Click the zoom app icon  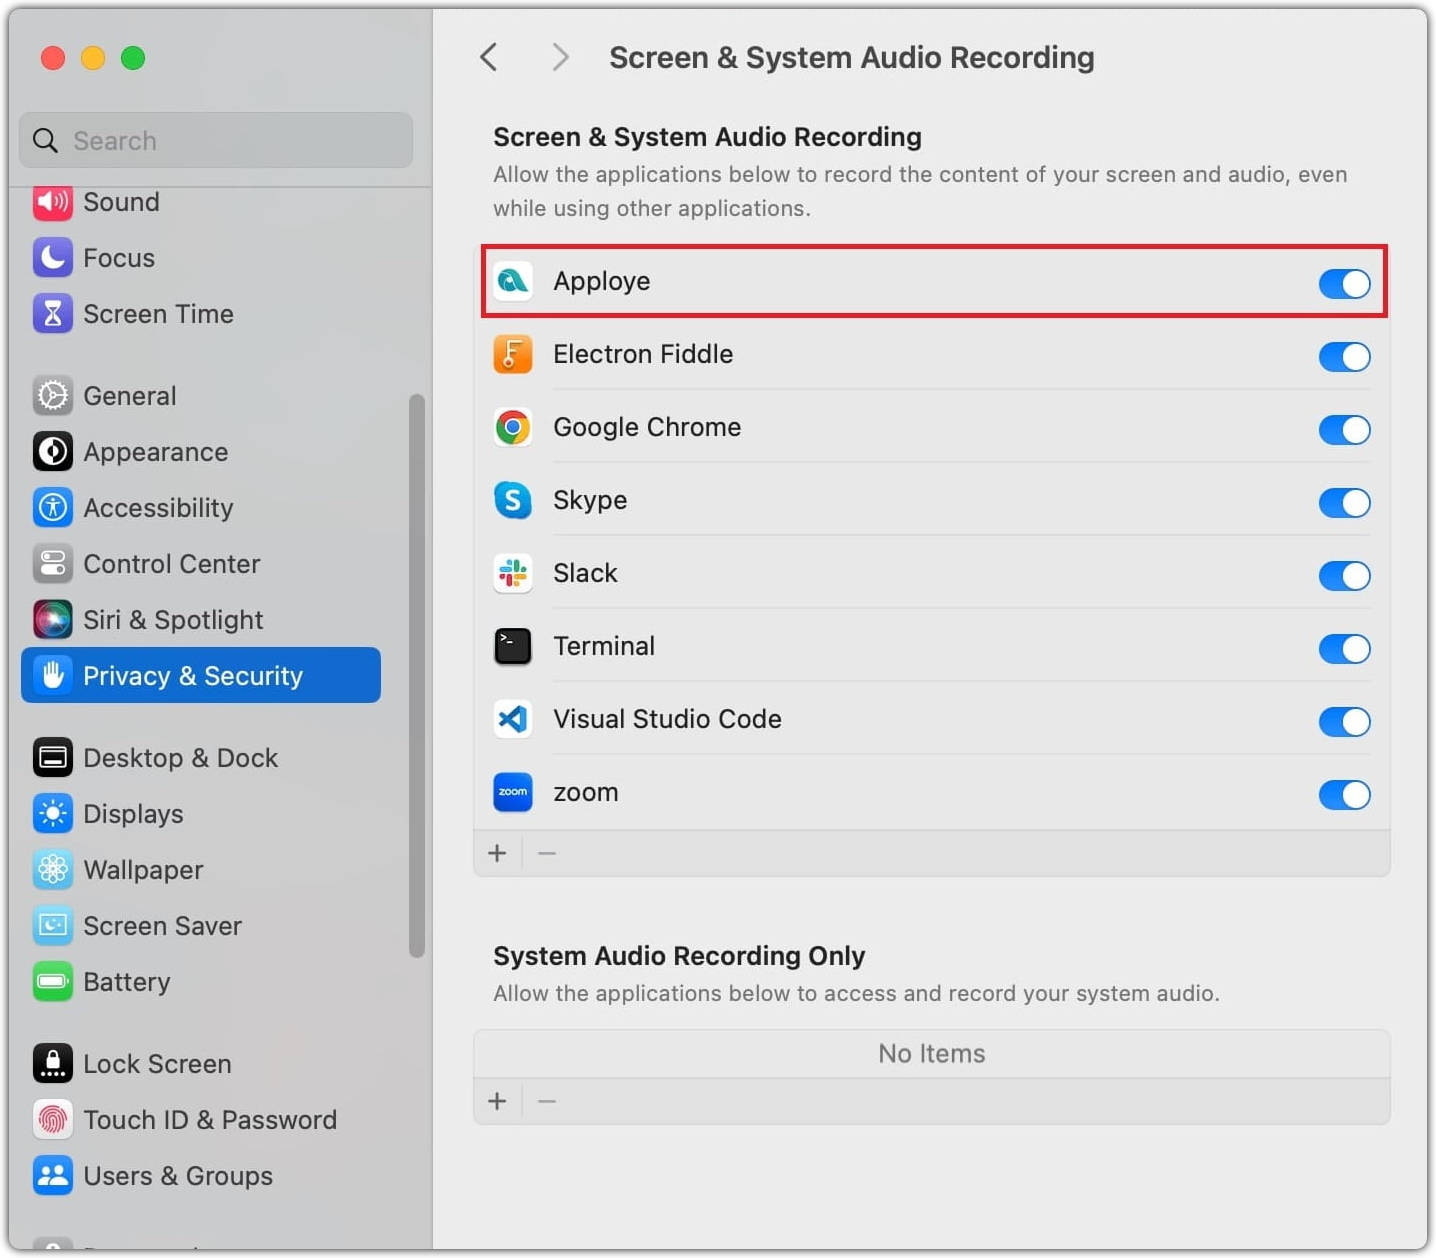pyautogui.click(x=513, y=793)
